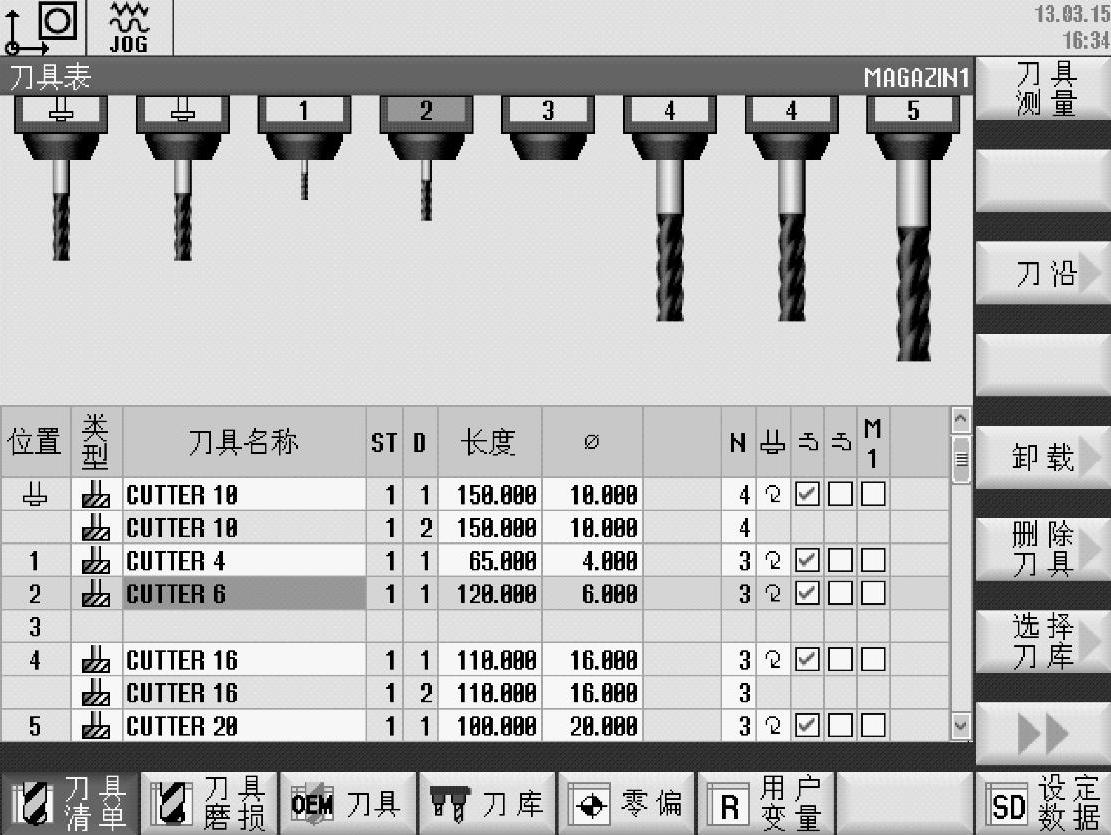Click the cutter type icon for CUTTER 4
The height and width of the screenshot is (835, 1111).
pyautogui.click(x=96, y=561)
